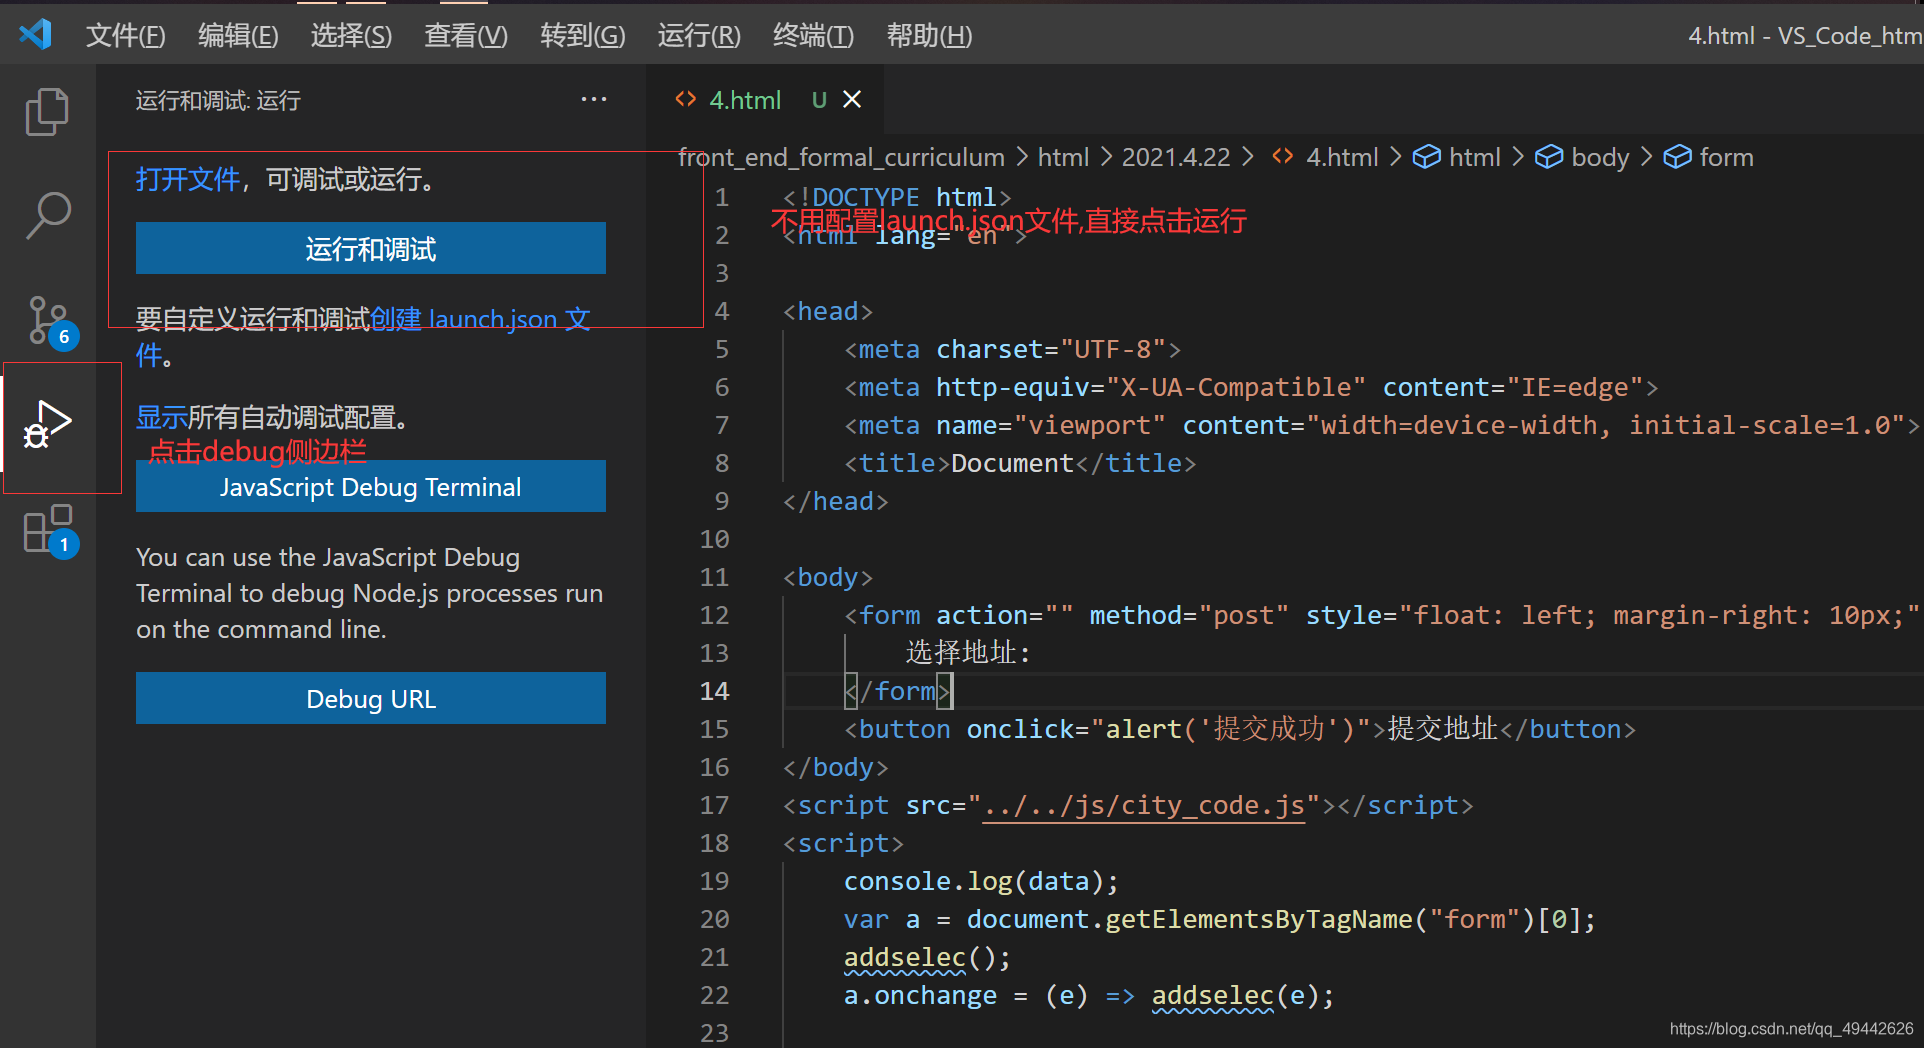Click the <title>Document</title> line
Viewport: 1924px width, 1048px height.
(x=1020, y=463)
